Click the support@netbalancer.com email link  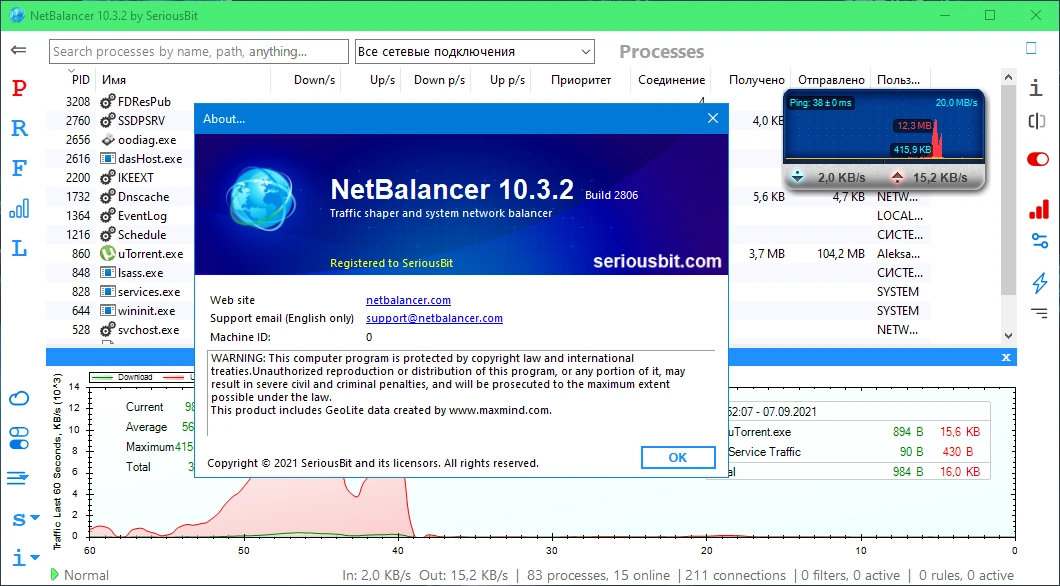click(x=434, y=318)
